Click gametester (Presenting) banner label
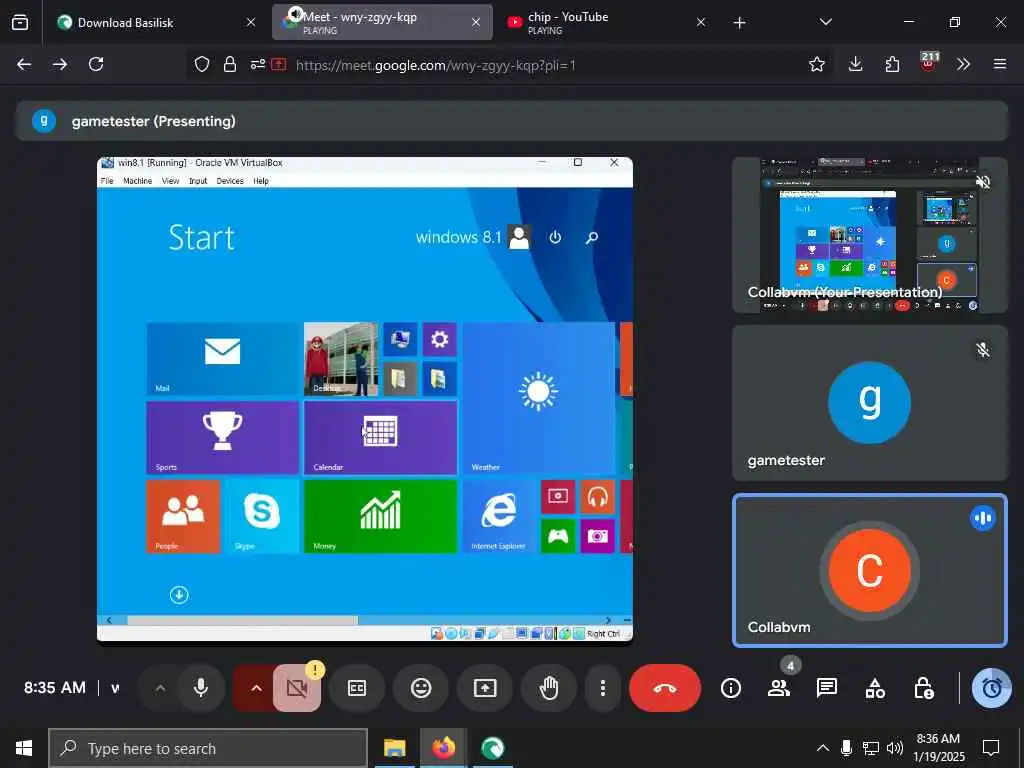The image size is (1024, 768). 153,121
